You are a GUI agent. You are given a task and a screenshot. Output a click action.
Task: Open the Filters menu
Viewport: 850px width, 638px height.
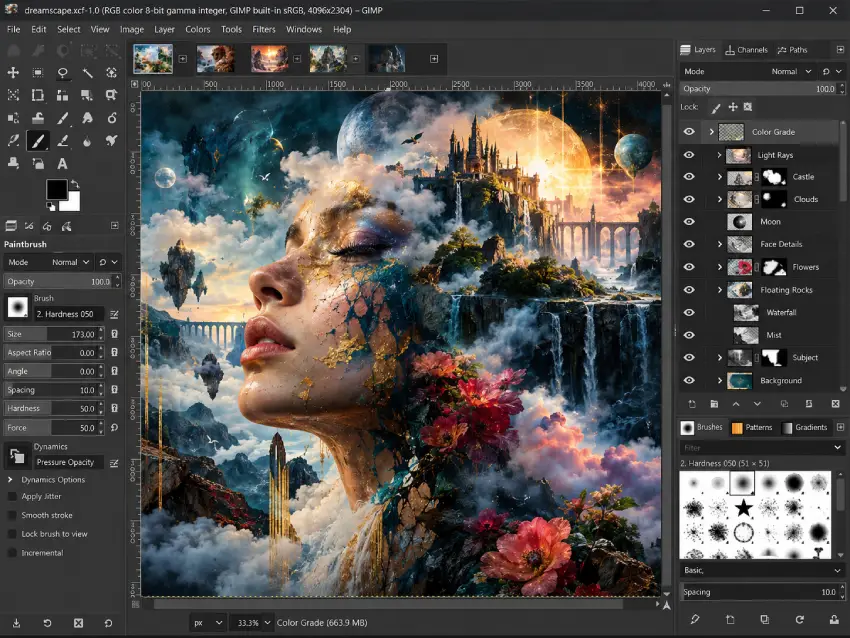click(x=264, y=29)
